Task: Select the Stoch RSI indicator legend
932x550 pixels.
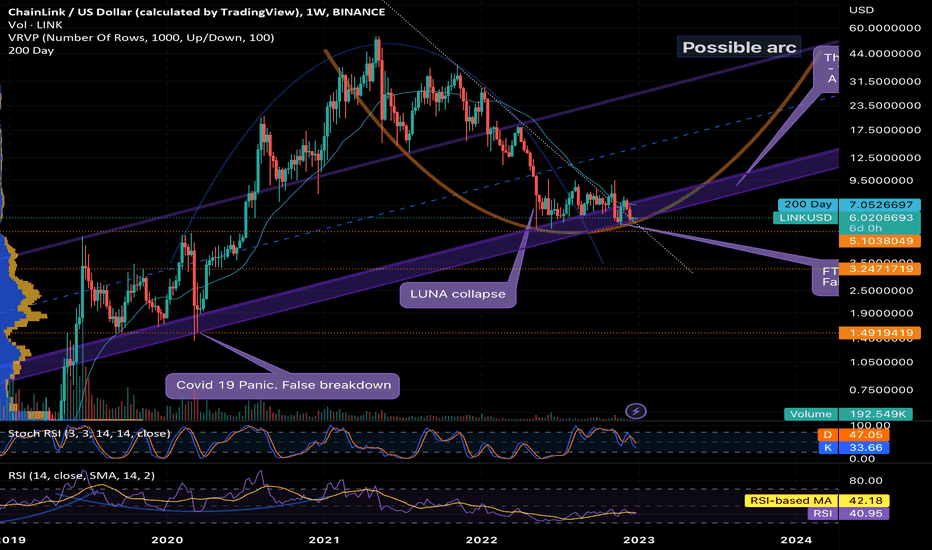Action: click(x=89, y=433)
